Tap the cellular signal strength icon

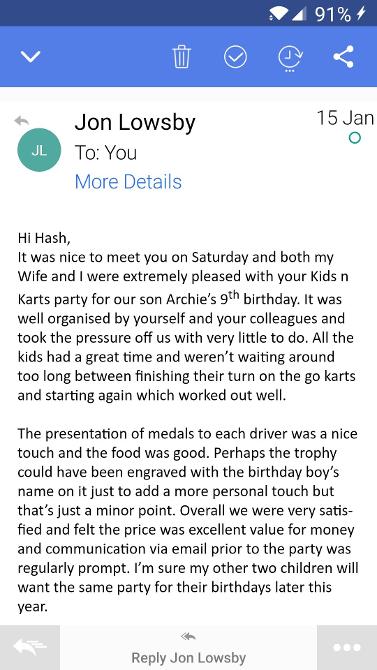[x=300, y=14]
